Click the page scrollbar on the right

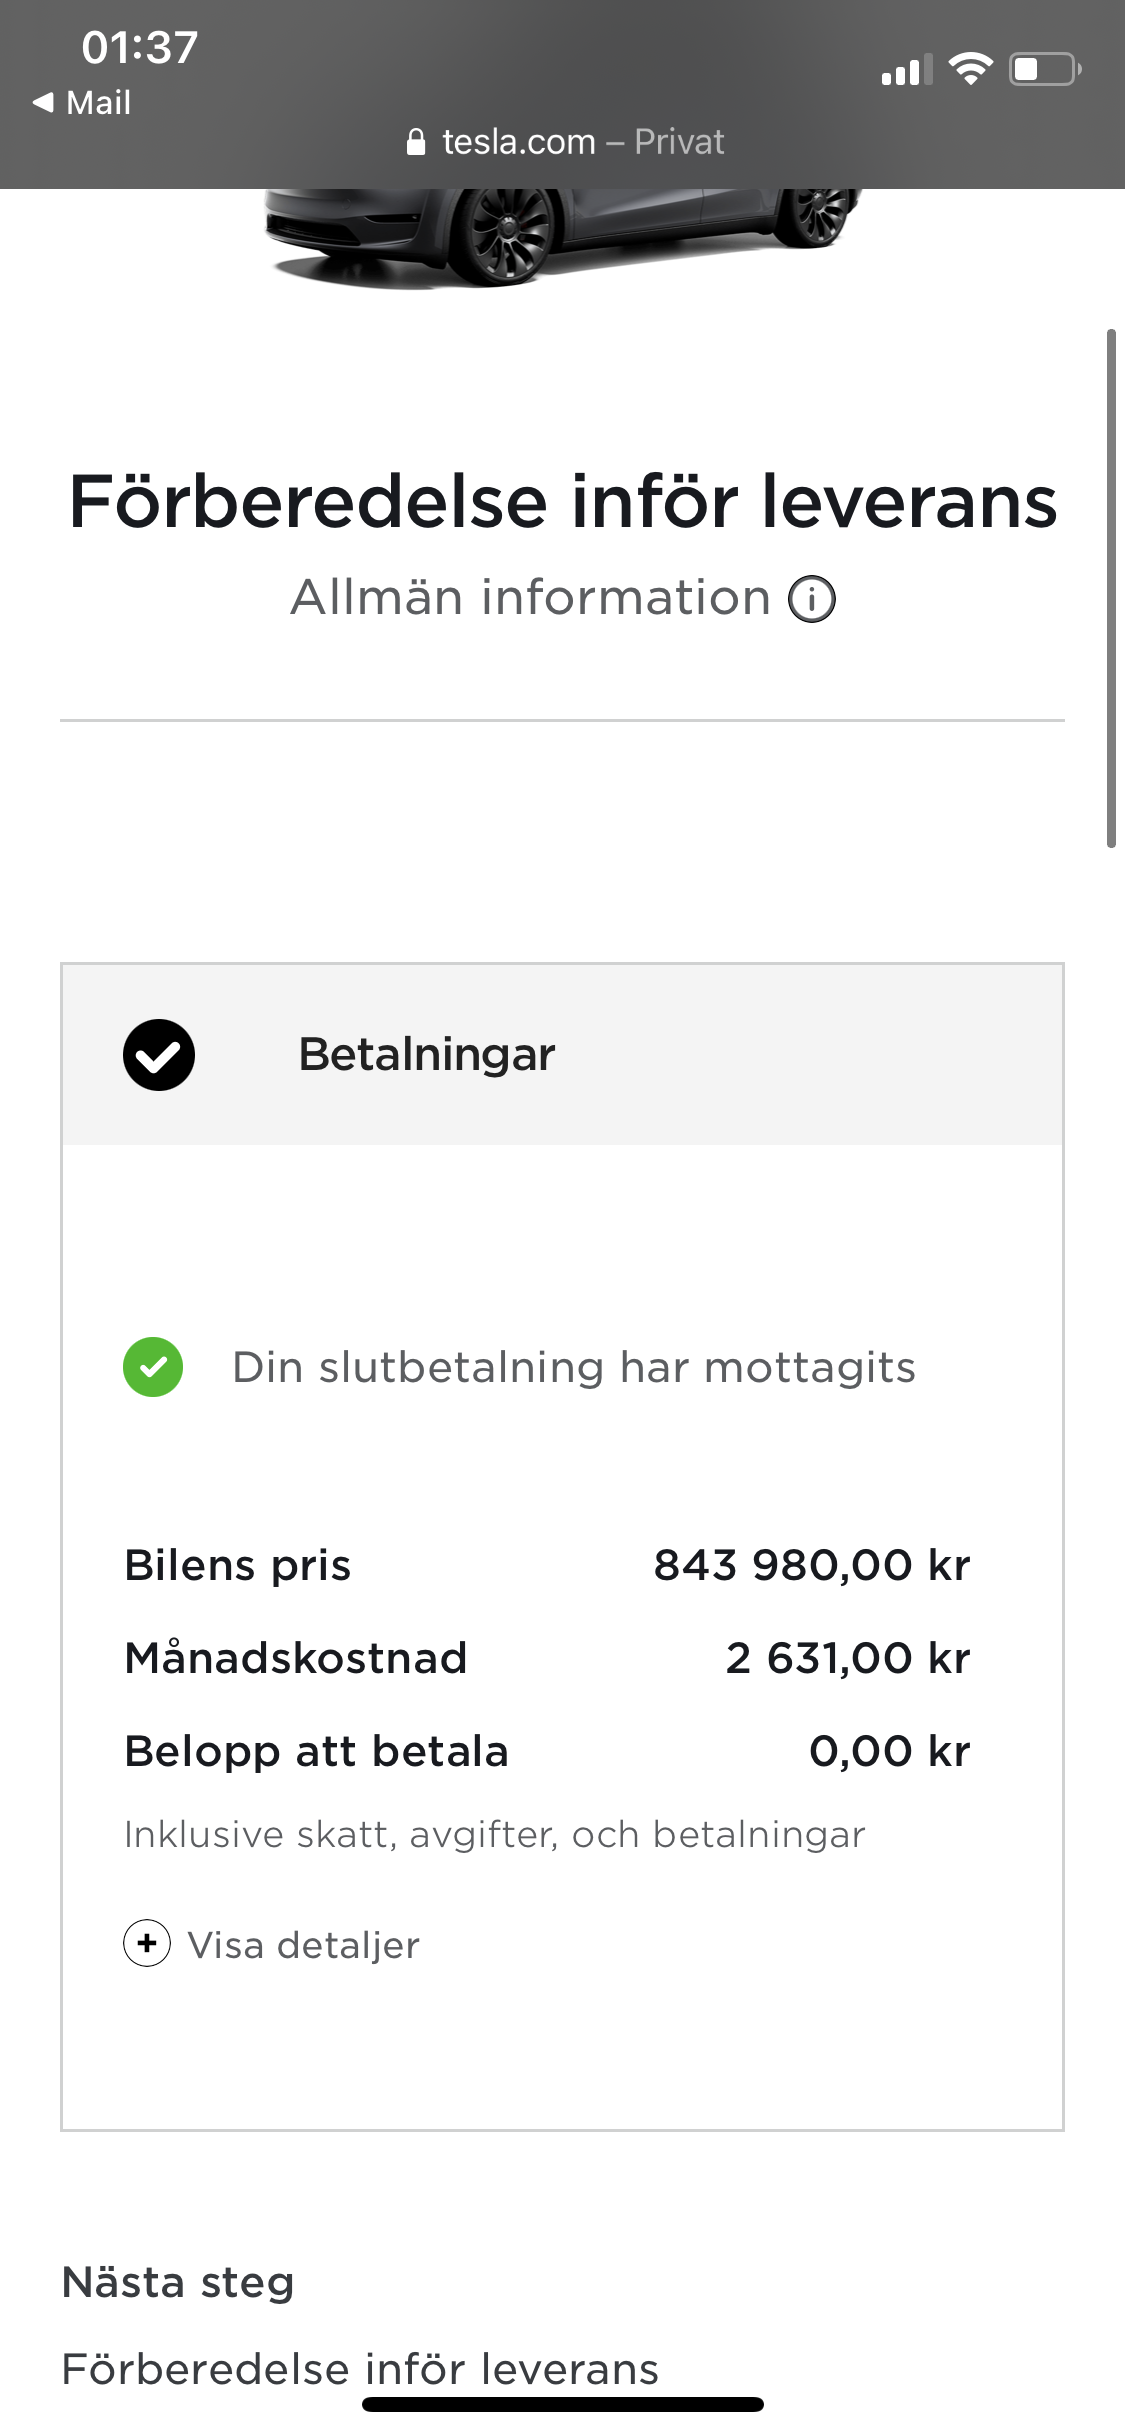point(1111,588)
